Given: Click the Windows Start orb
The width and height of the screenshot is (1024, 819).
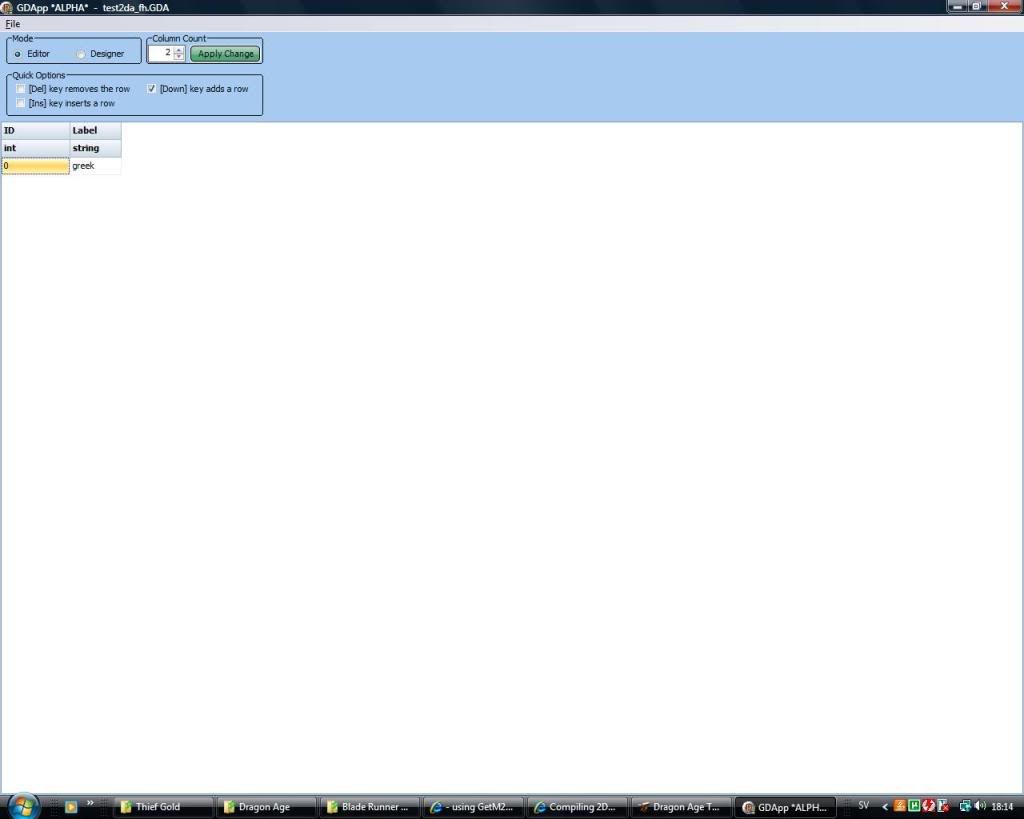Looking at the screenshot, I should pos(23,805).
